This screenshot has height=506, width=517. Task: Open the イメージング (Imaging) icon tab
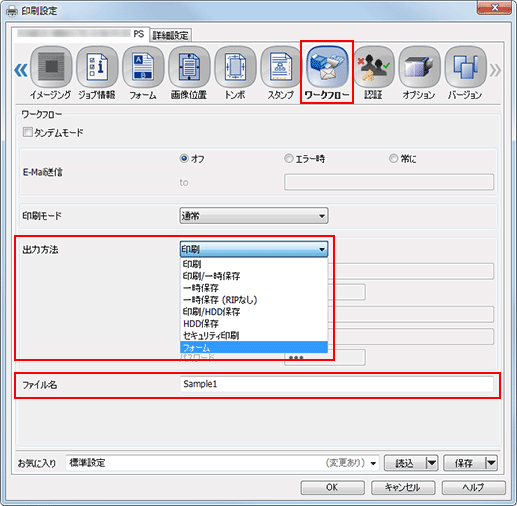pos(51,73)
